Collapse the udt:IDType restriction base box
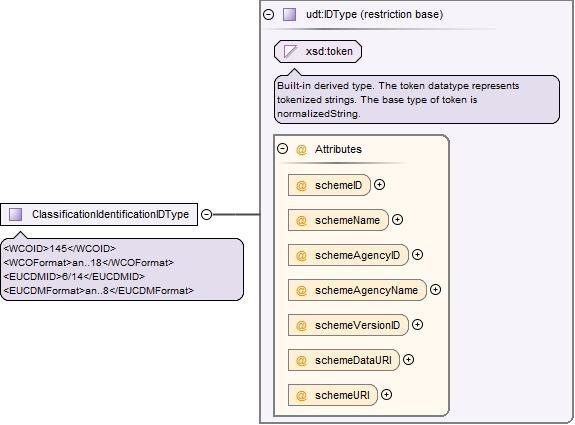 pyautogui.click(x=269, y=15)
